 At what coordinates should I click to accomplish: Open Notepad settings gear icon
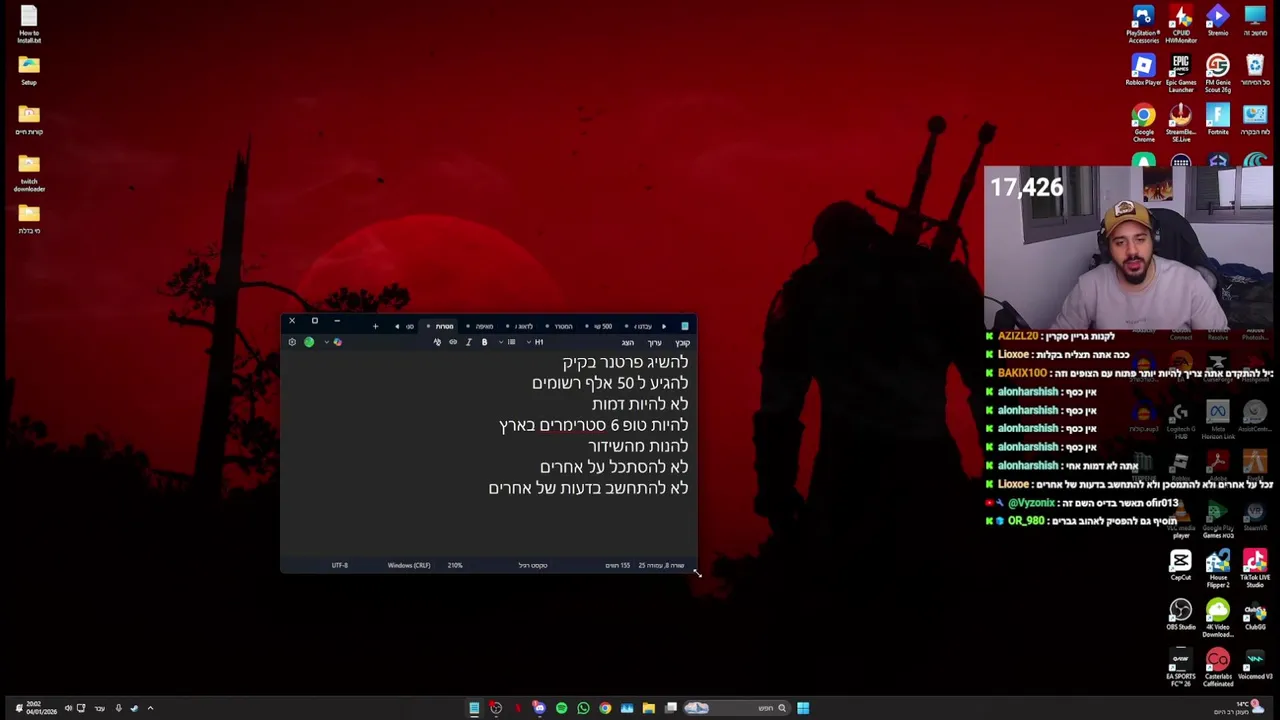click(x=292, y=342)
